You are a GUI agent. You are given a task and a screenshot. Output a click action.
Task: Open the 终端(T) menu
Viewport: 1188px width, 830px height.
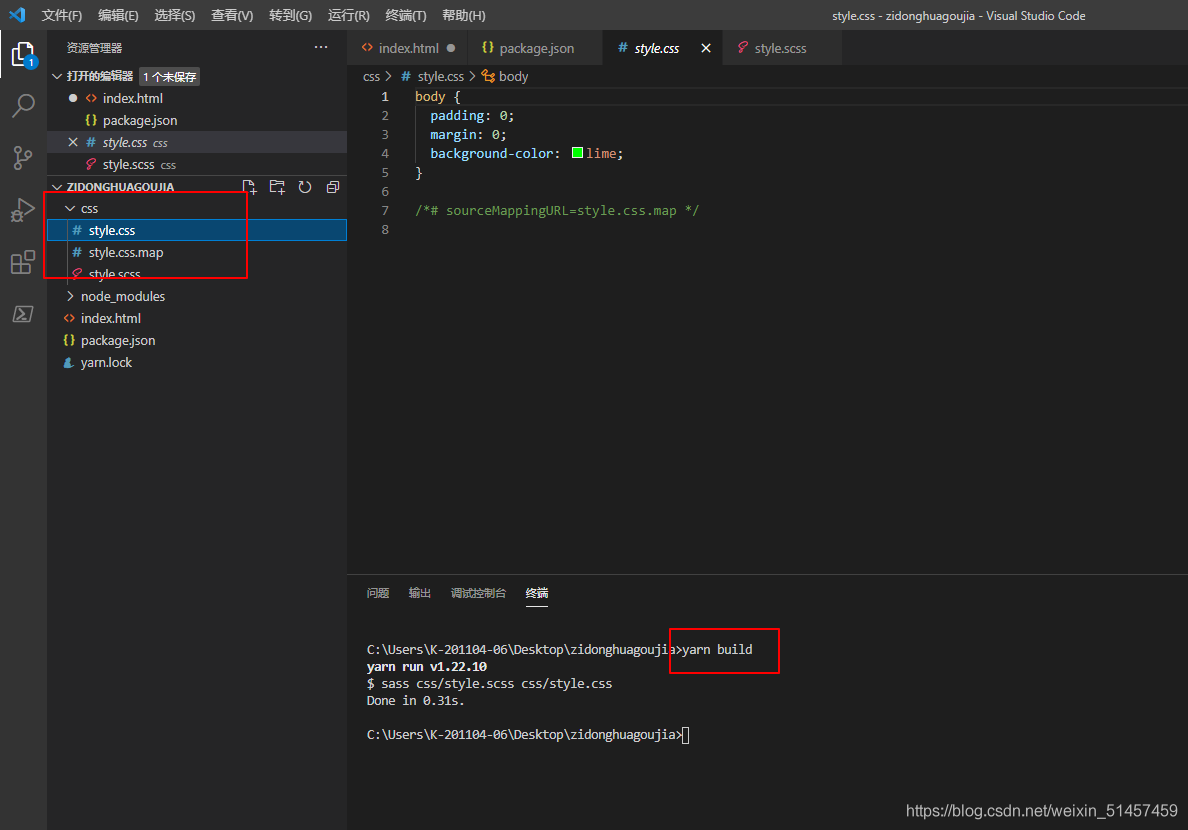pyautogui.click(x=405, y=15)
